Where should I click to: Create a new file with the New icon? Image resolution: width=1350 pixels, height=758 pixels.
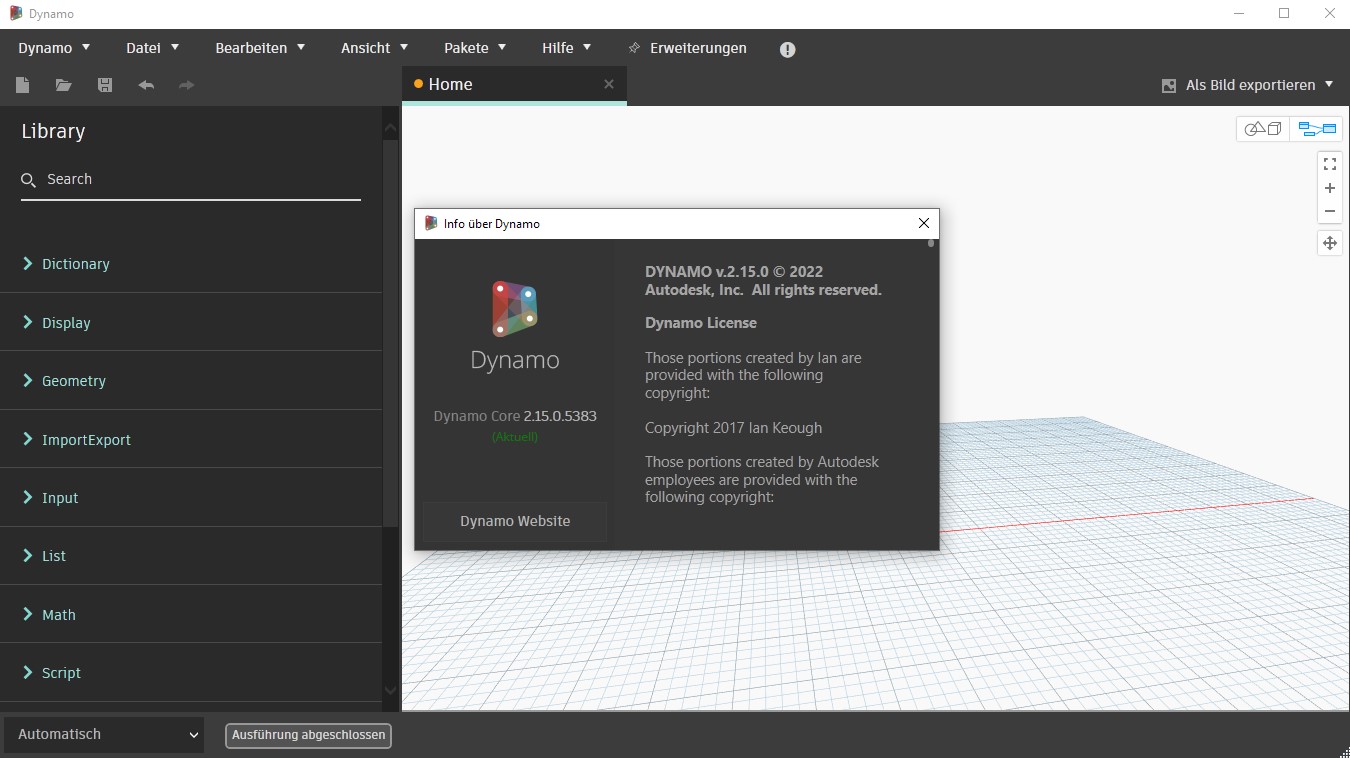[22, 85]
